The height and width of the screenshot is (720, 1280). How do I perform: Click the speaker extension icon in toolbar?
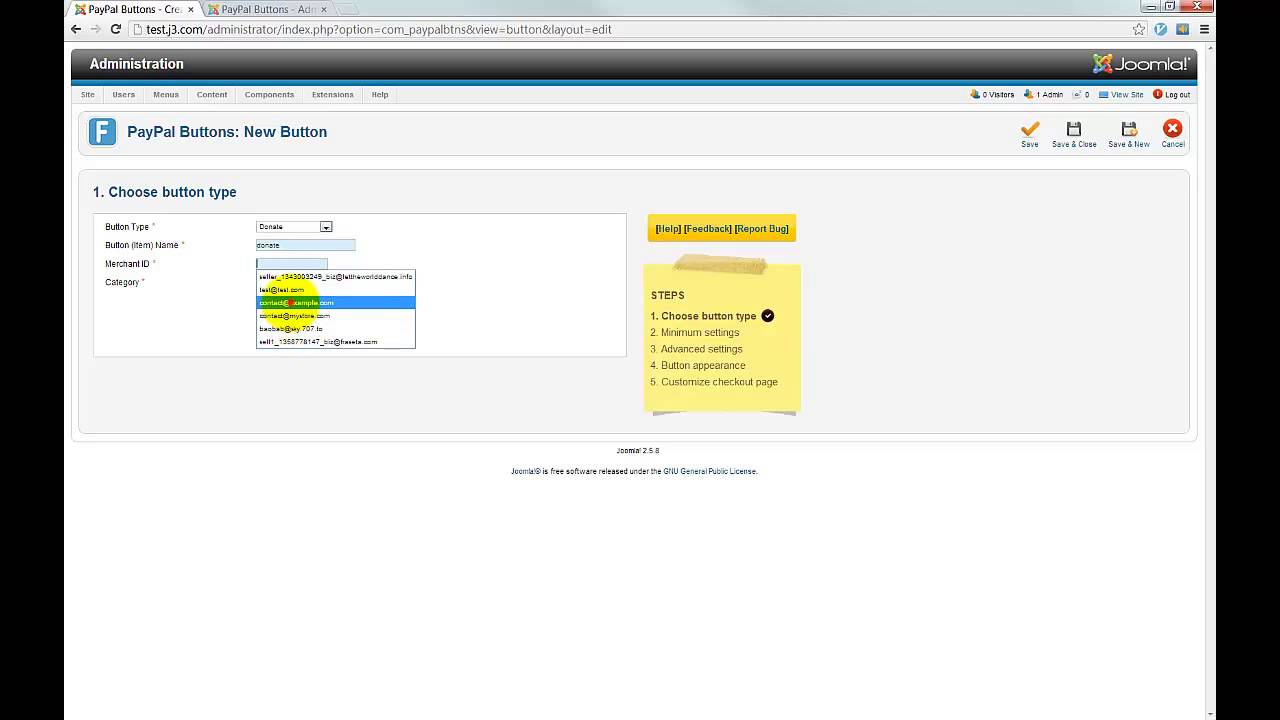click(1182, 29)
